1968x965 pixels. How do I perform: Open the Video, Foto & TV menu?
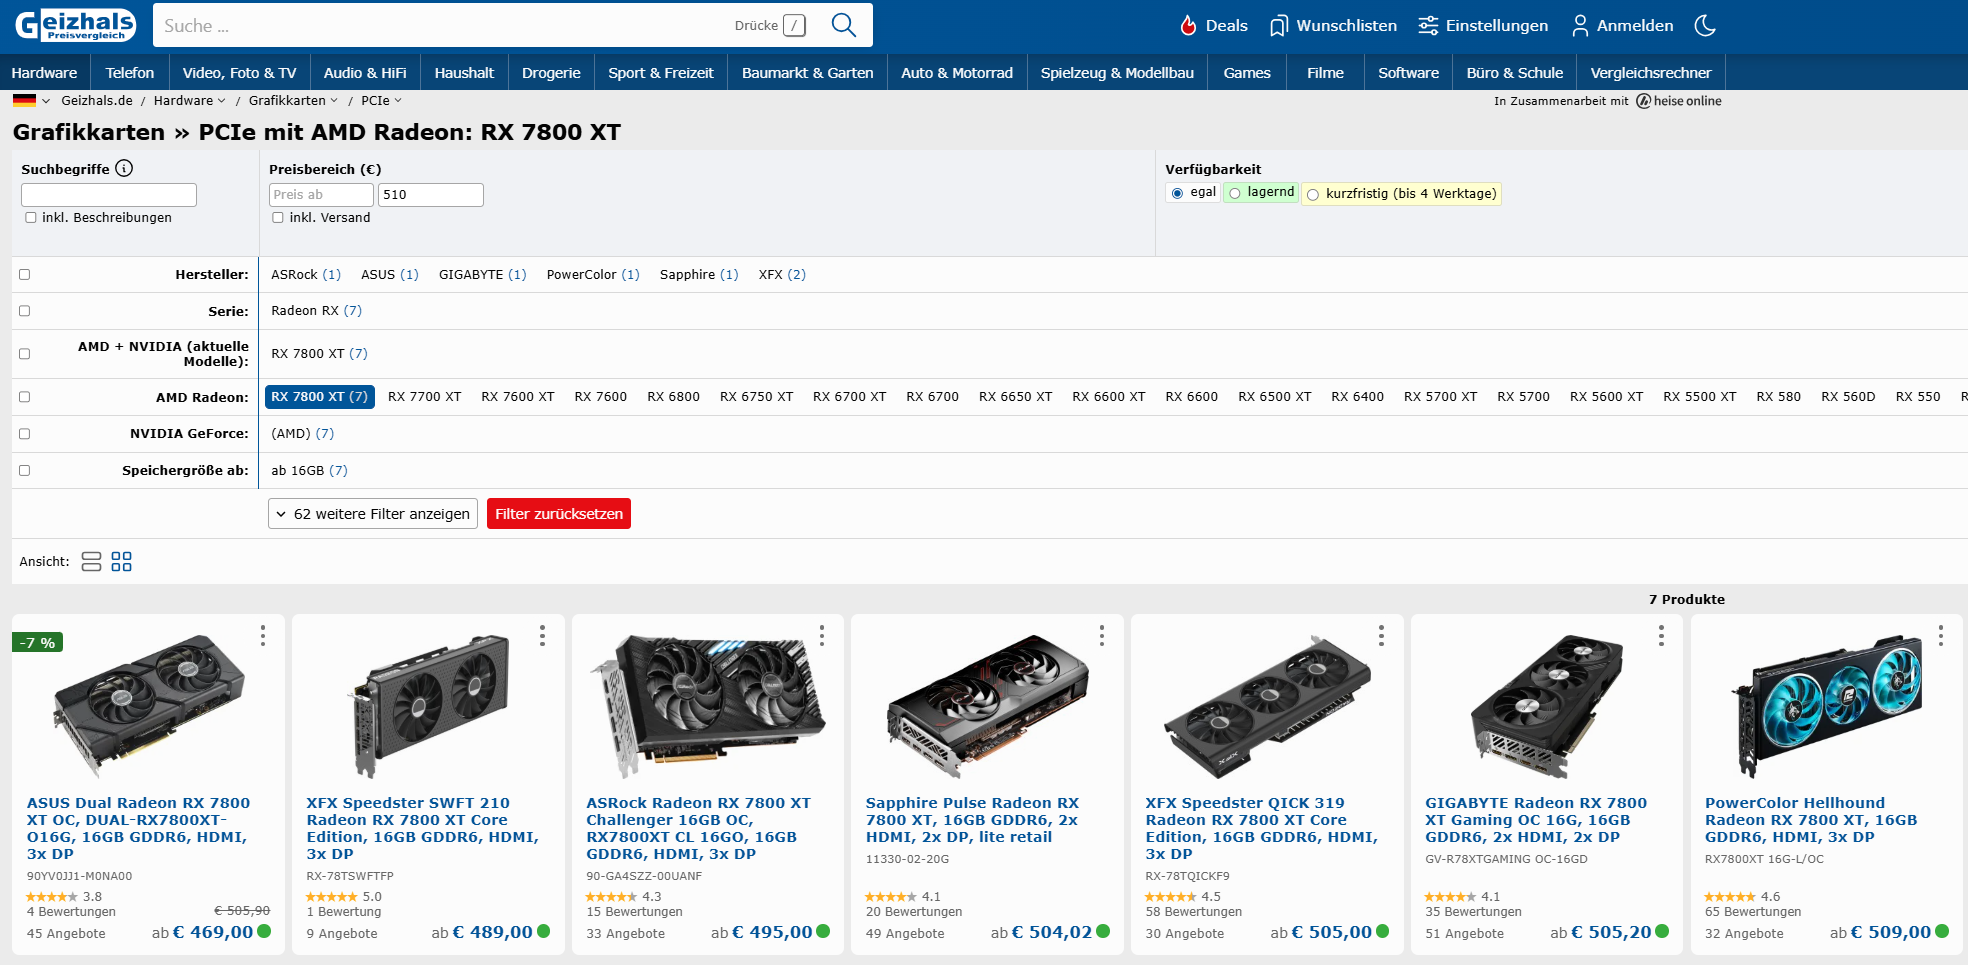pyautogui.click(x=239, y=73)
